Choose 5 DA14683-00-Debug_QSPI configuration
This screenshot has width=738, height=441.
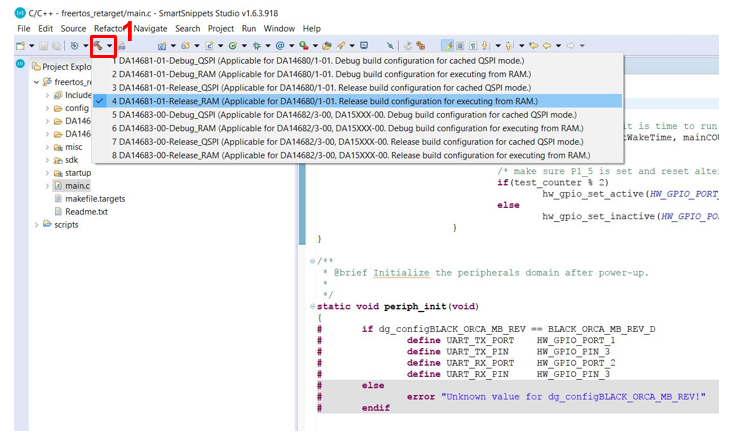pos(357,115)
